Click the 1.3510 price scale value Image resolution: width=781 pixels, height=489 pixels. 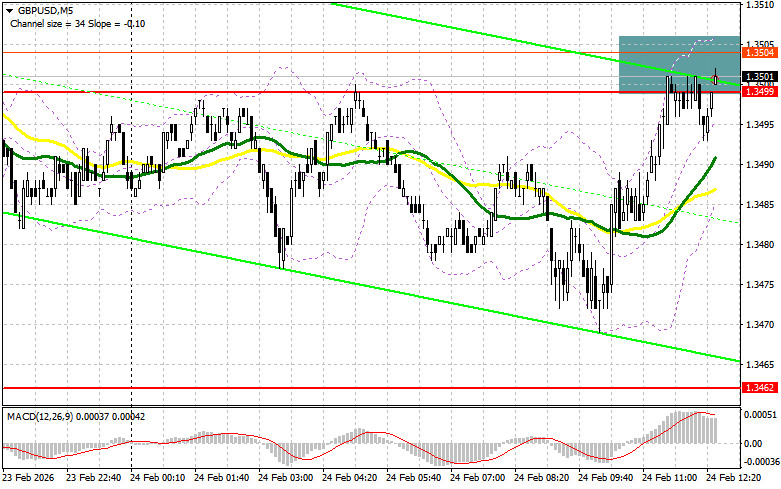click(760, 5)
